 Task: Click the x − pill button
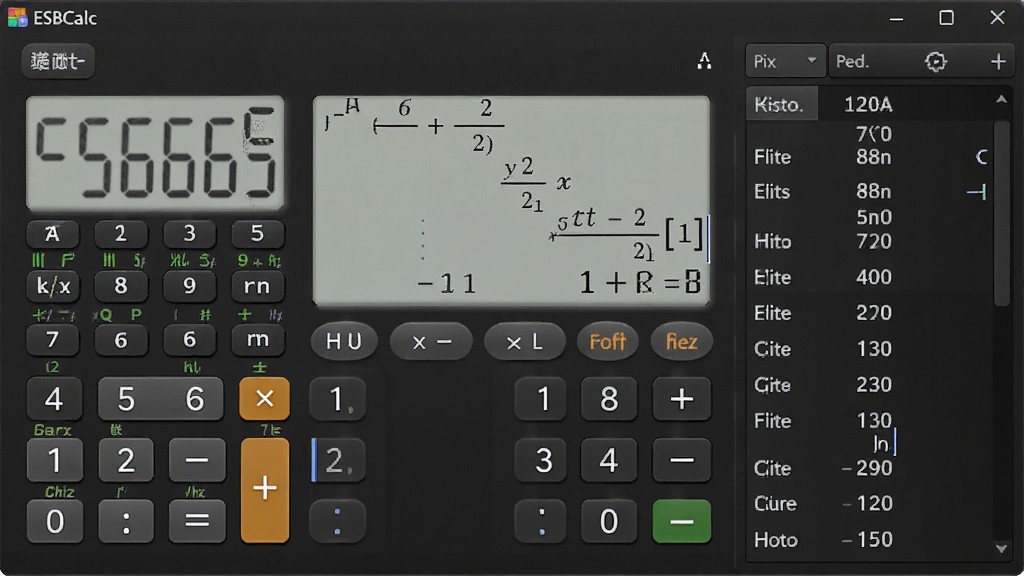coord(431,342)
